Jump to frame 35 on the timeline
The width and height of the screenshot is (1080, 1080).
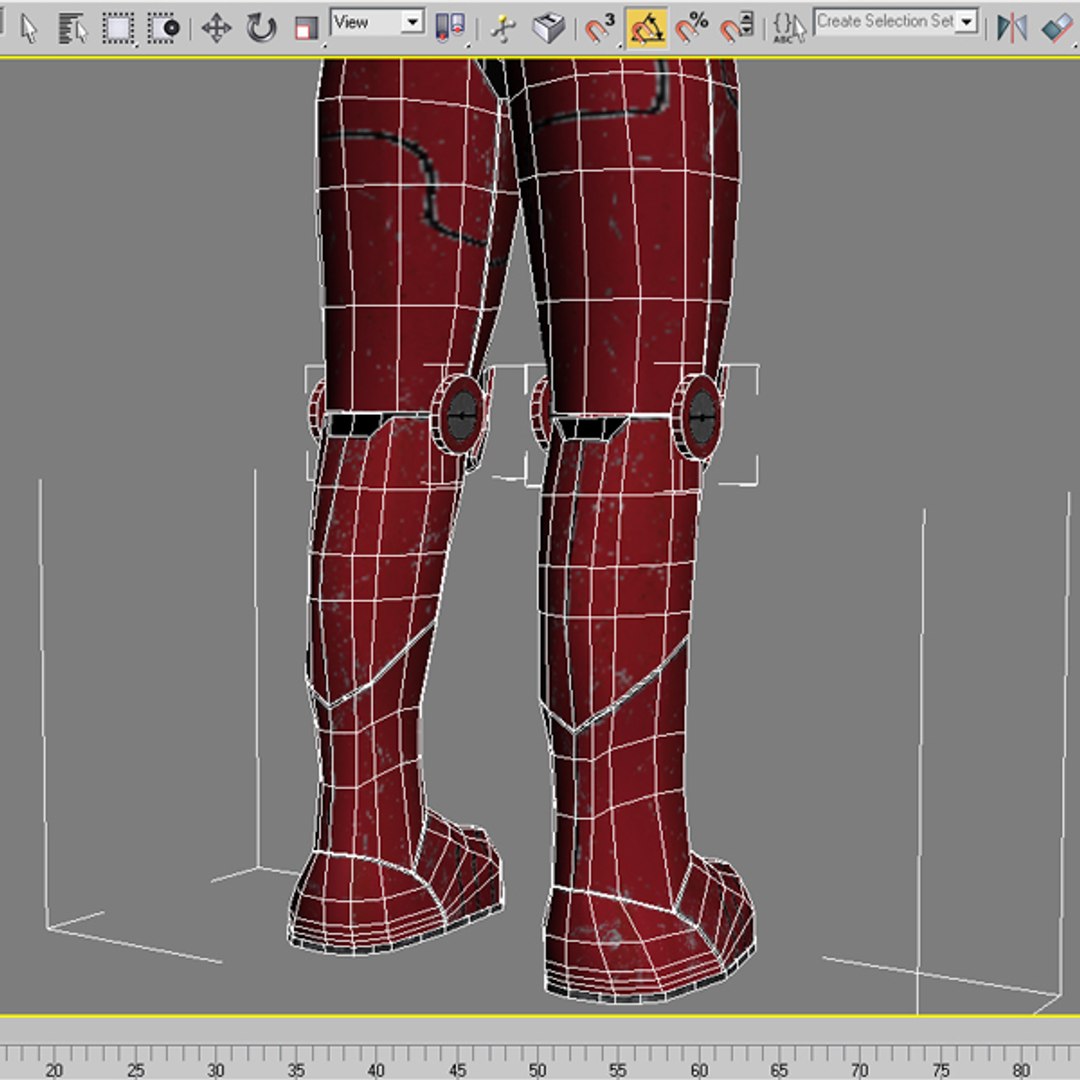(296, 1070)
